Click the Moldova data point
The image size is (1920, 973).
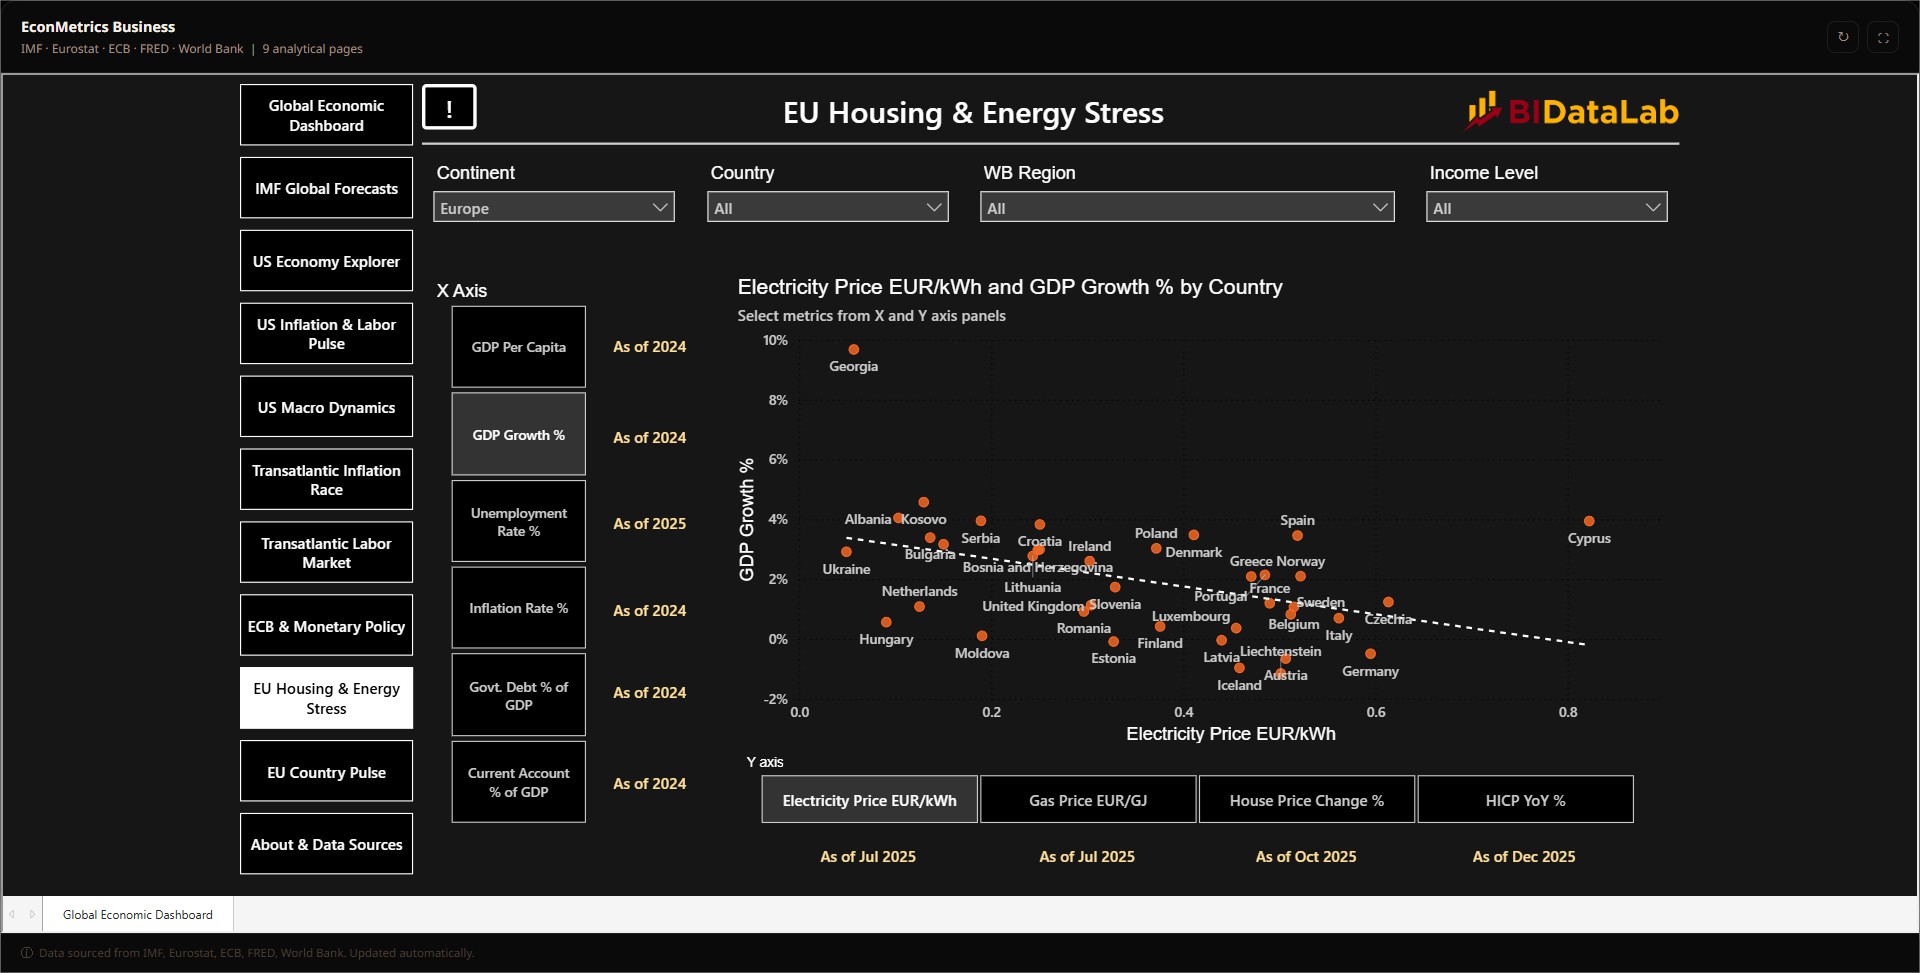click(x=982, y=636)
